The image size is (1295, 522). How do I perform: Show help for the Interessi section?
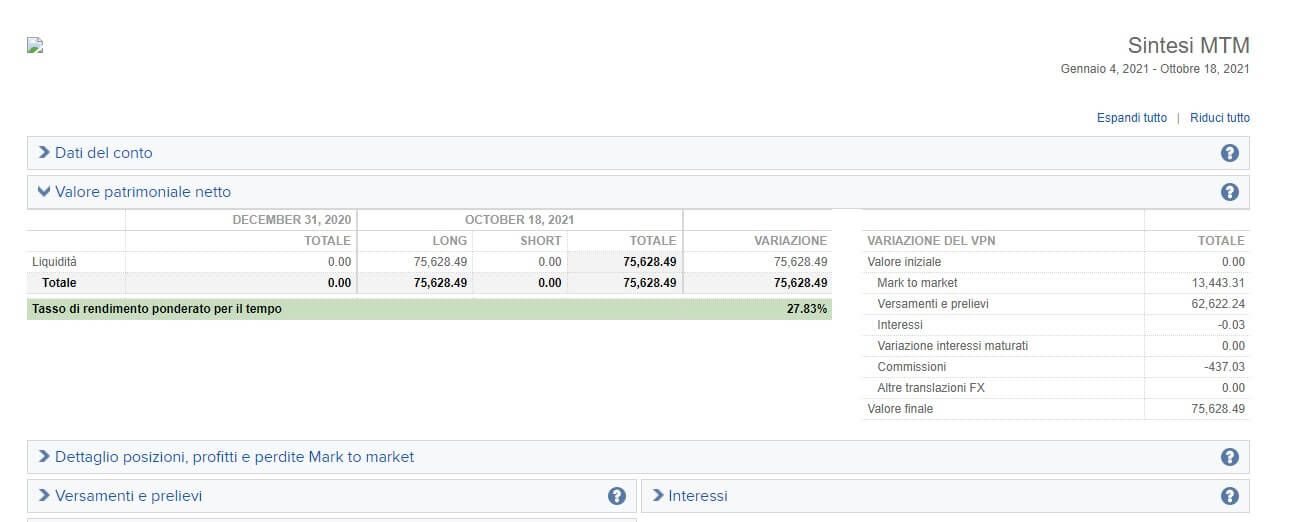click(x=1229, y=496)
